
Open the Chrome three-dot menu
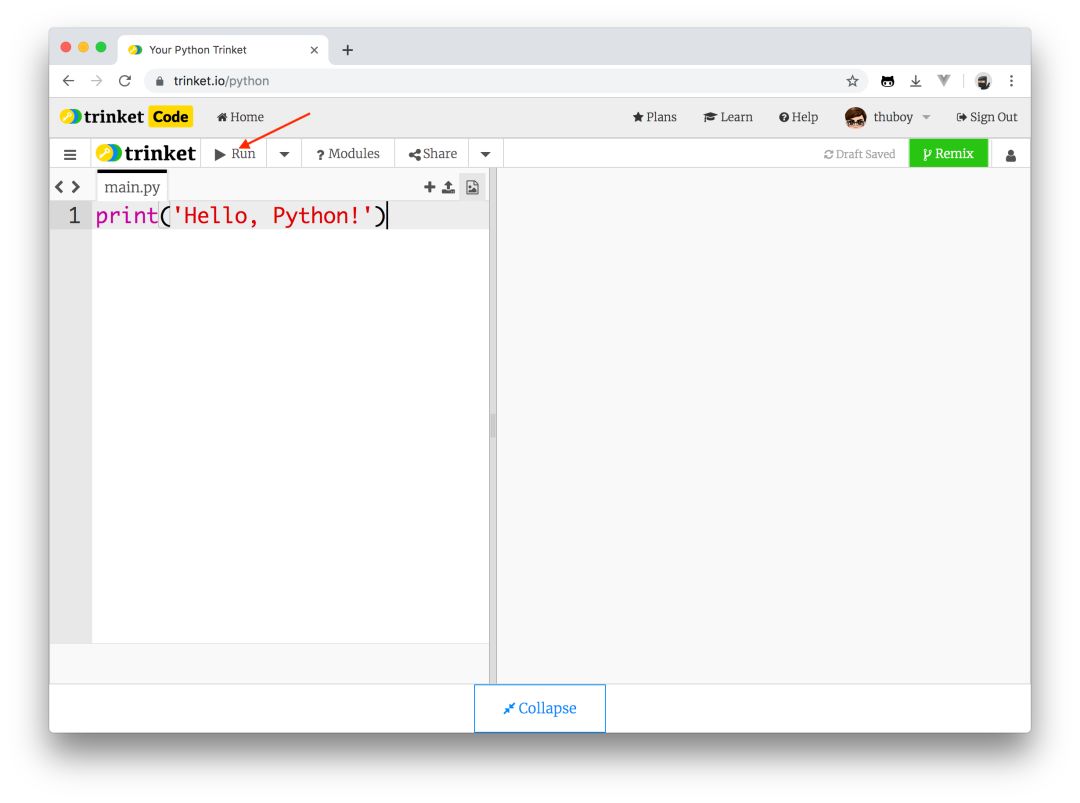click(1011, 81)
